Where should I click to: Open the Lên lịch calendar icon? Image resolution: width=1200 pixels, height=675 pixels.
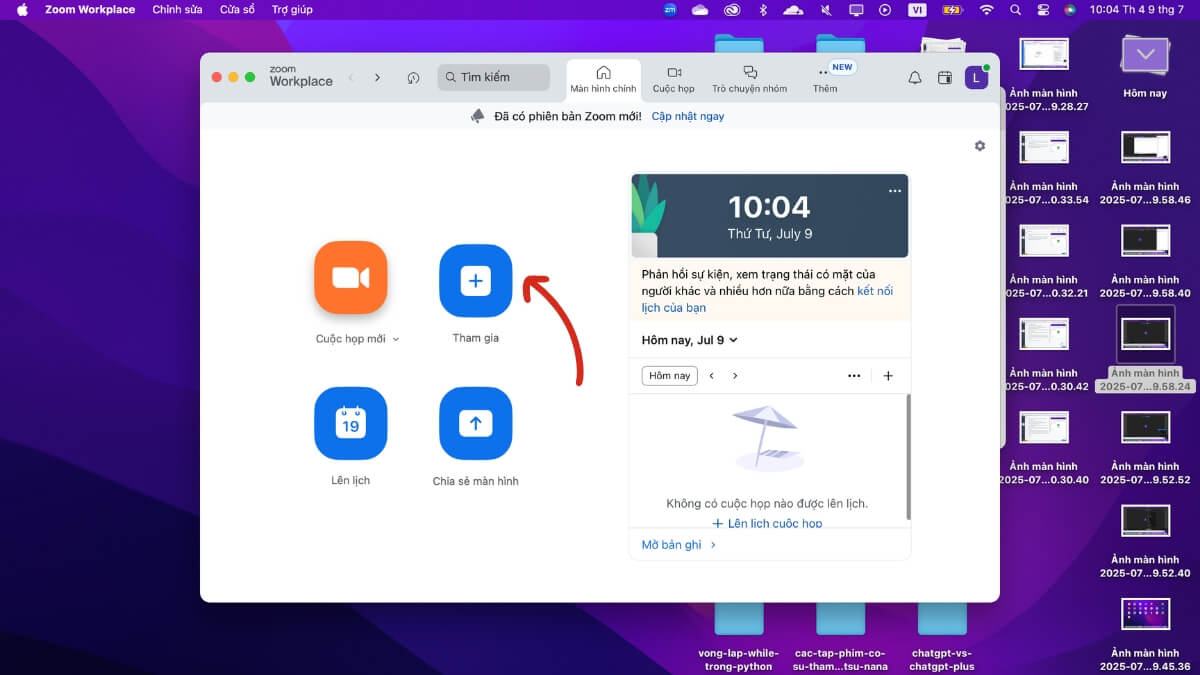pyautogui.click(x=350, y=423)
